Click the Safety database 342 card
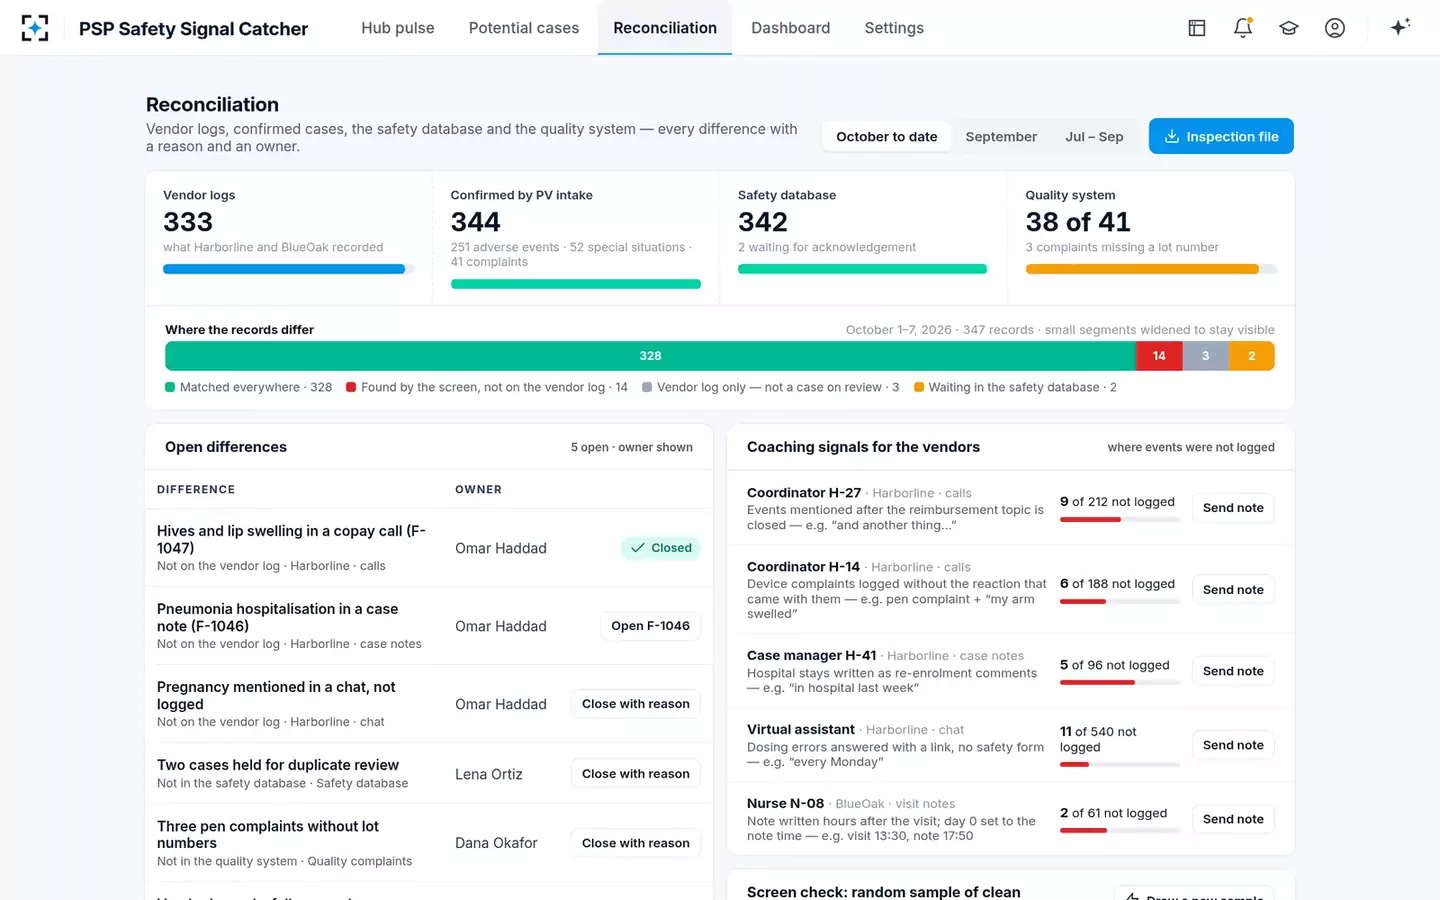The width and height of the screenshot is (1440, 900). click(x=862, y=238)
